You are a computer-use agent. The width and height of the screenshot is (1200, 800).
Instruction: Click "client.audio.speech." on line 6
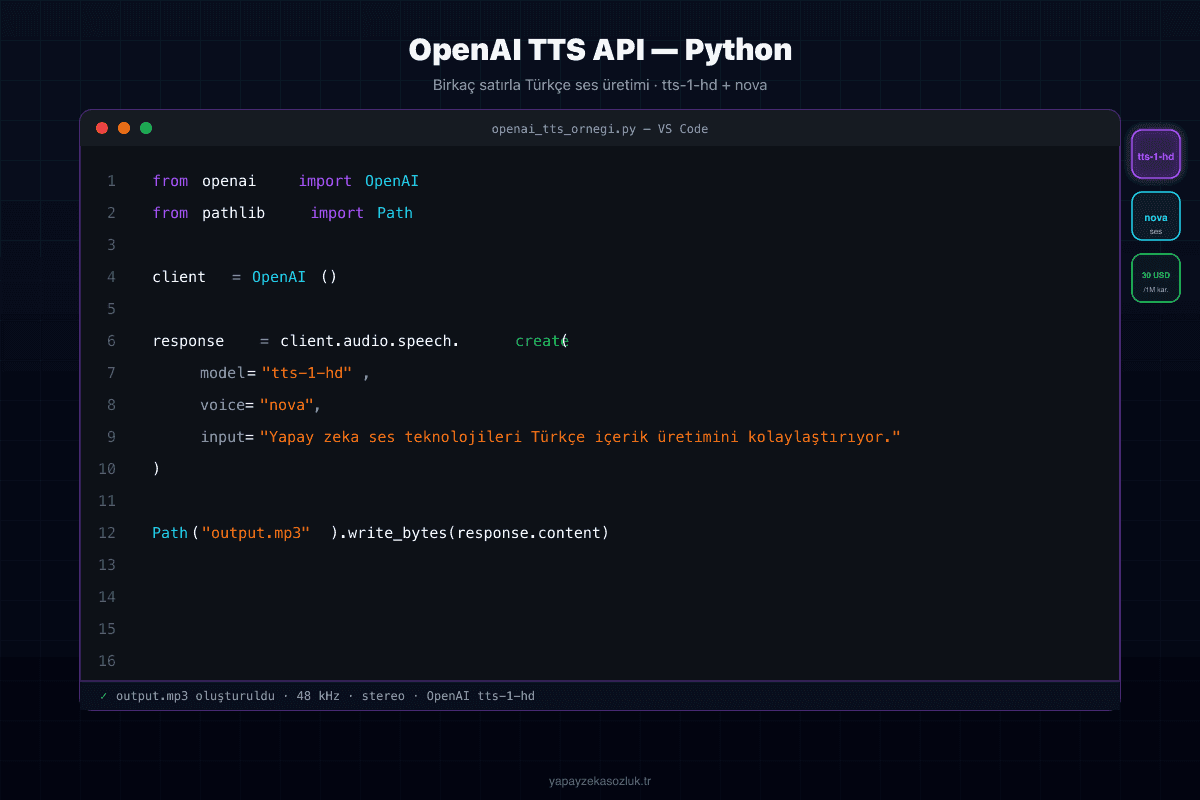point(370,341)
